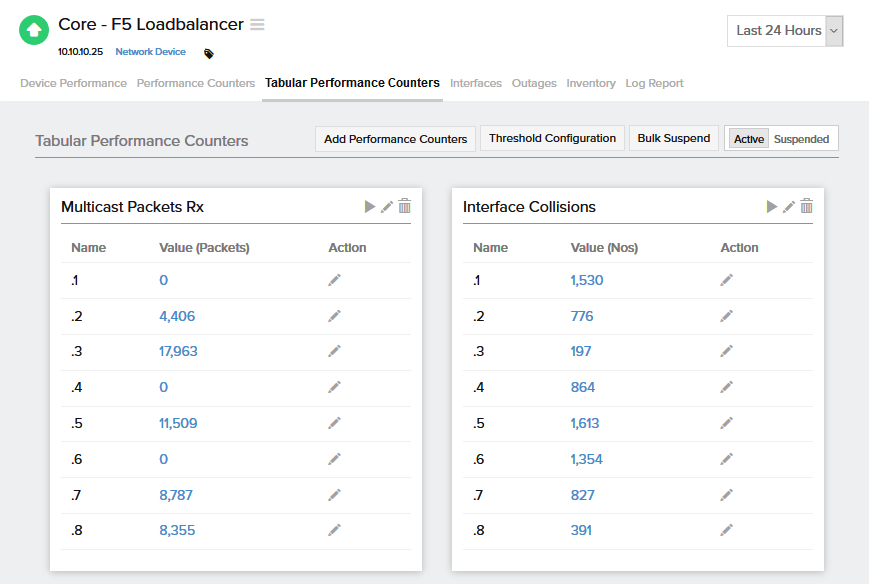Run the Interface Collisions play icon
The width and height of the screenshot is (869, 584).
pos(772,206)
